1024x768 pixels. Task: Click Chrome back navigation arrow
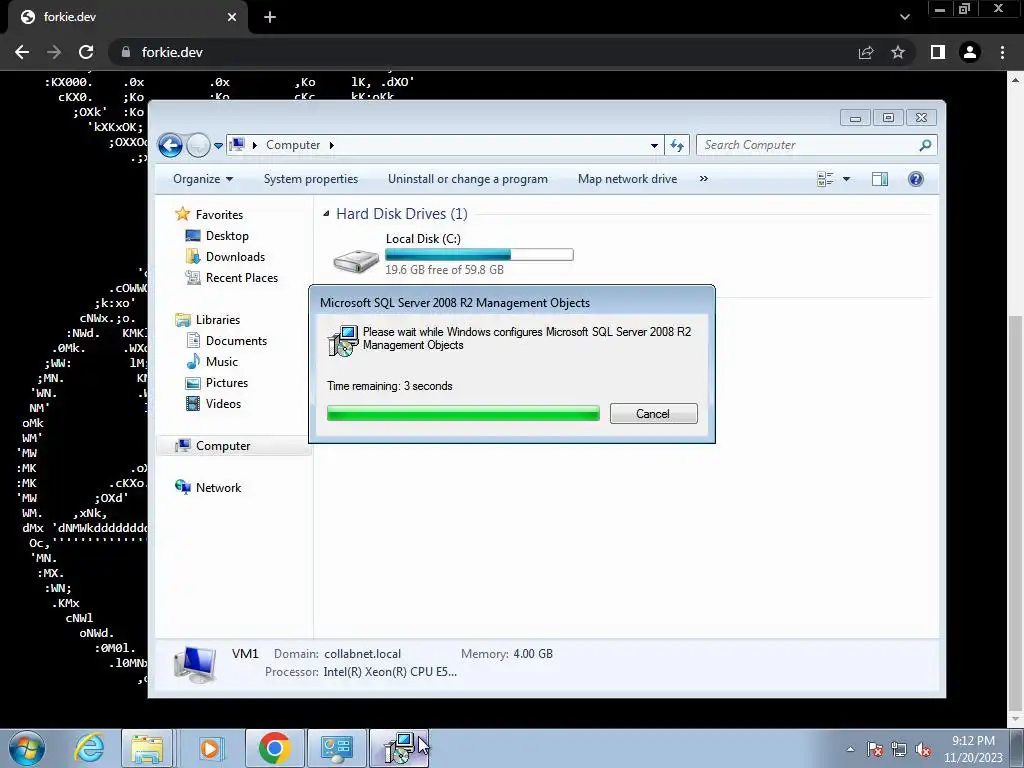tap(22, 52)
